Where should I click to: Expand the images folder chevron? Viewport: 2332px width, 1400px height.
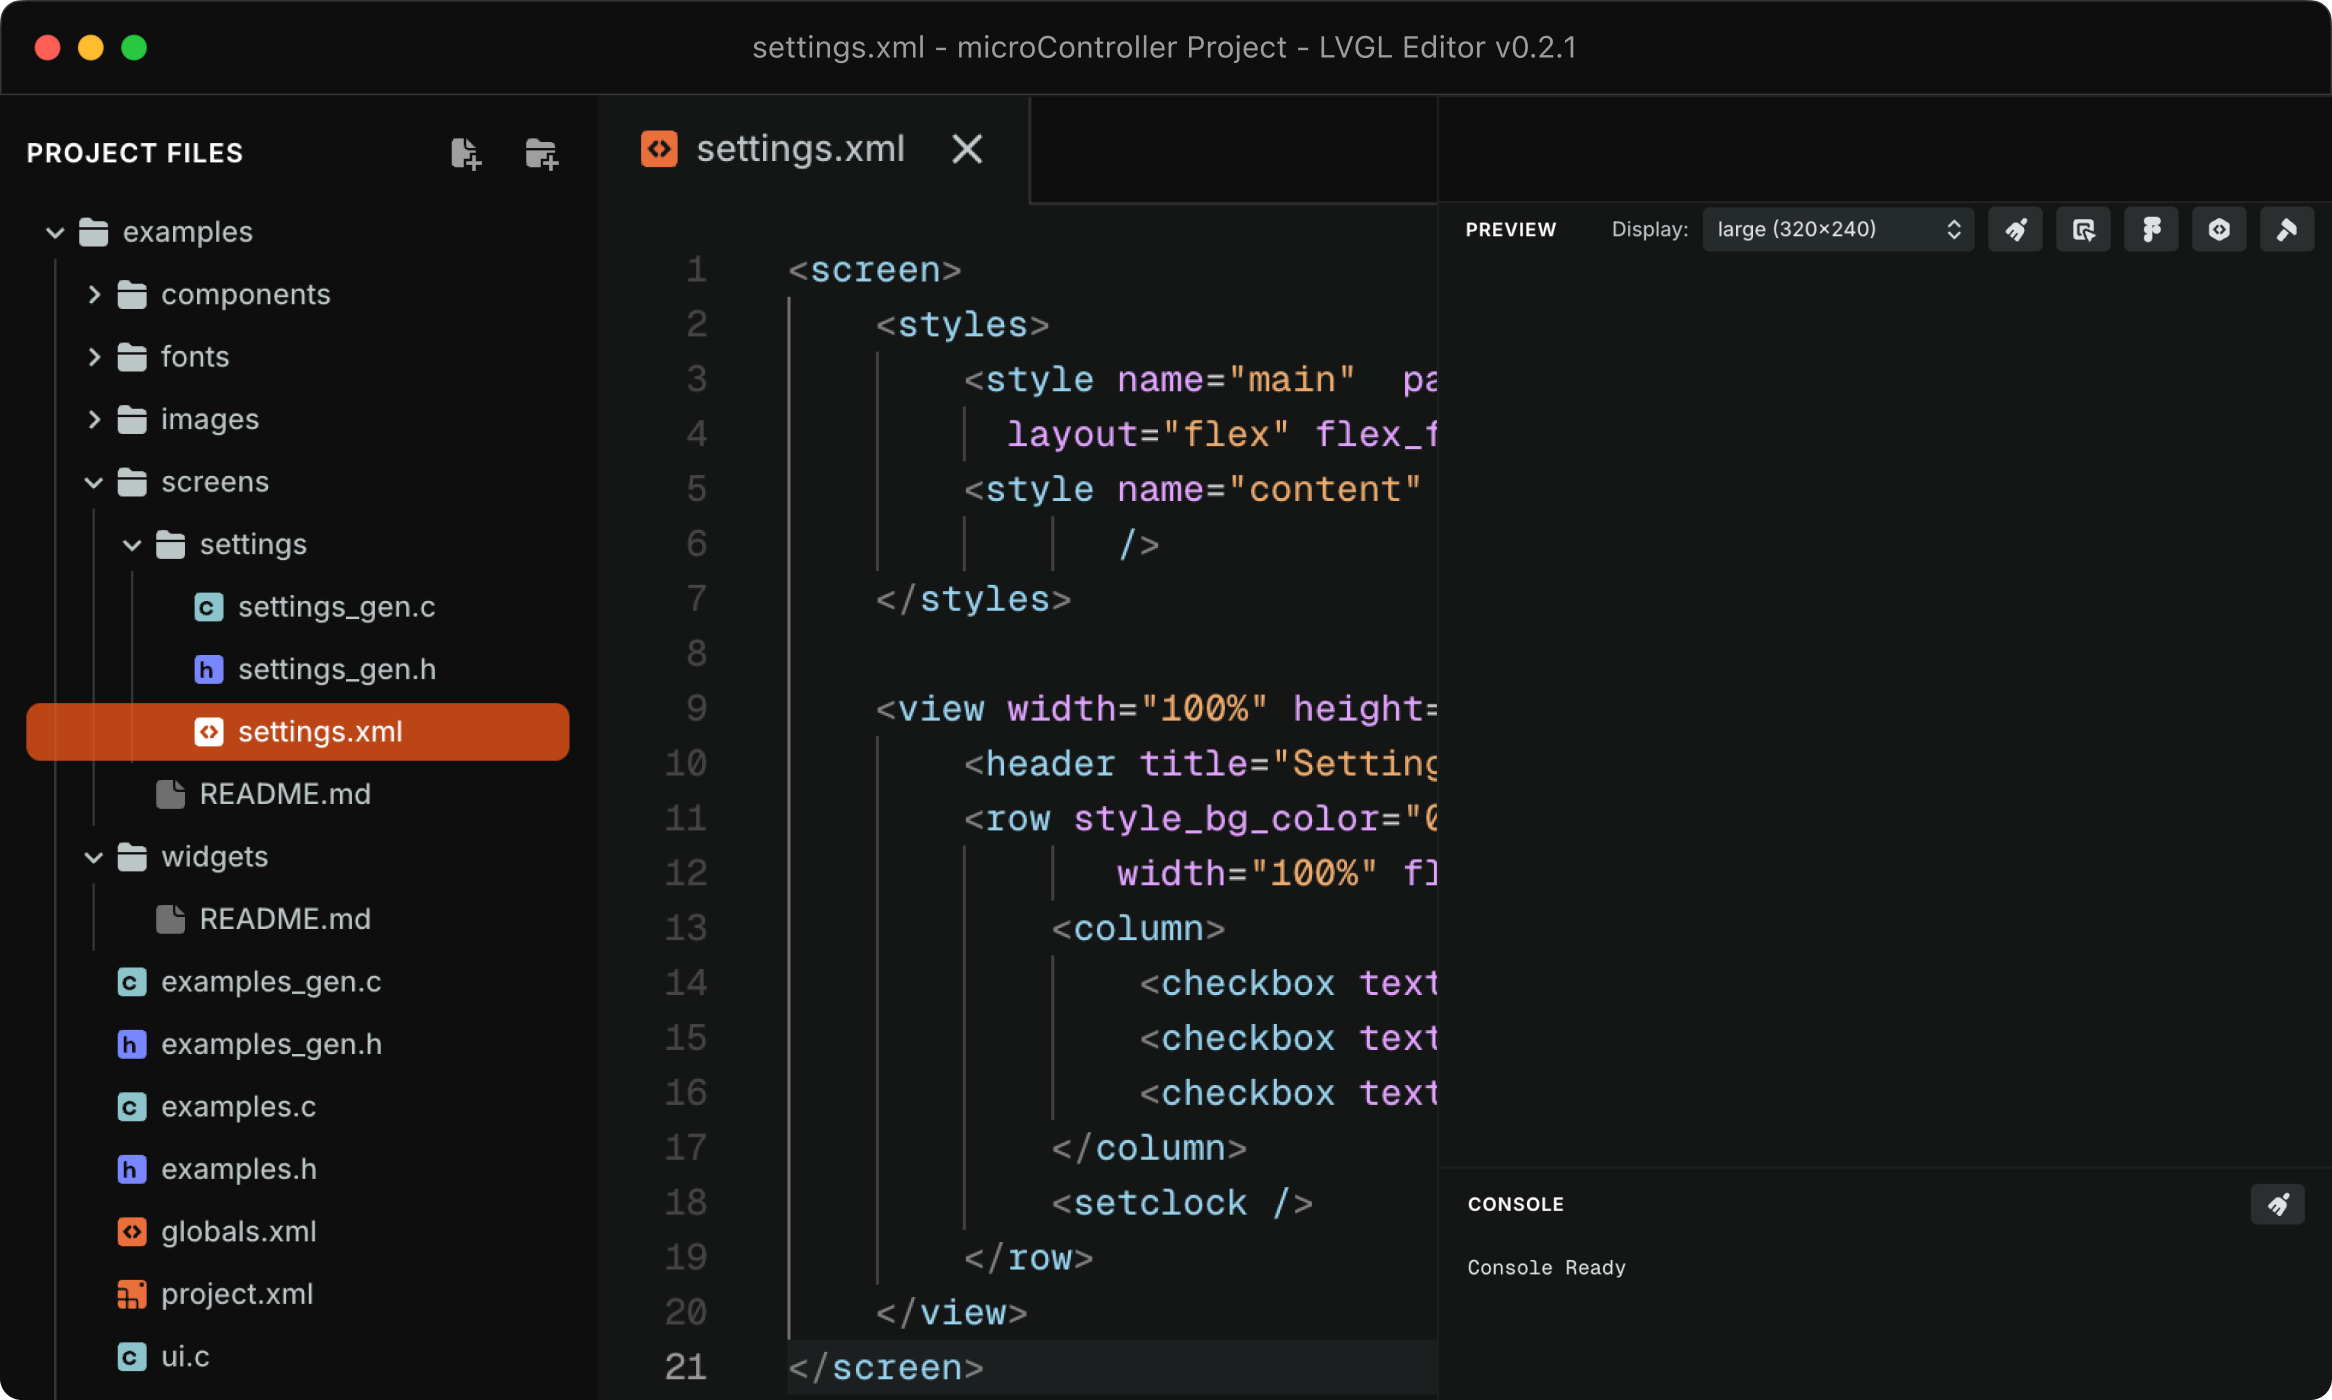[x=94, y=420]
